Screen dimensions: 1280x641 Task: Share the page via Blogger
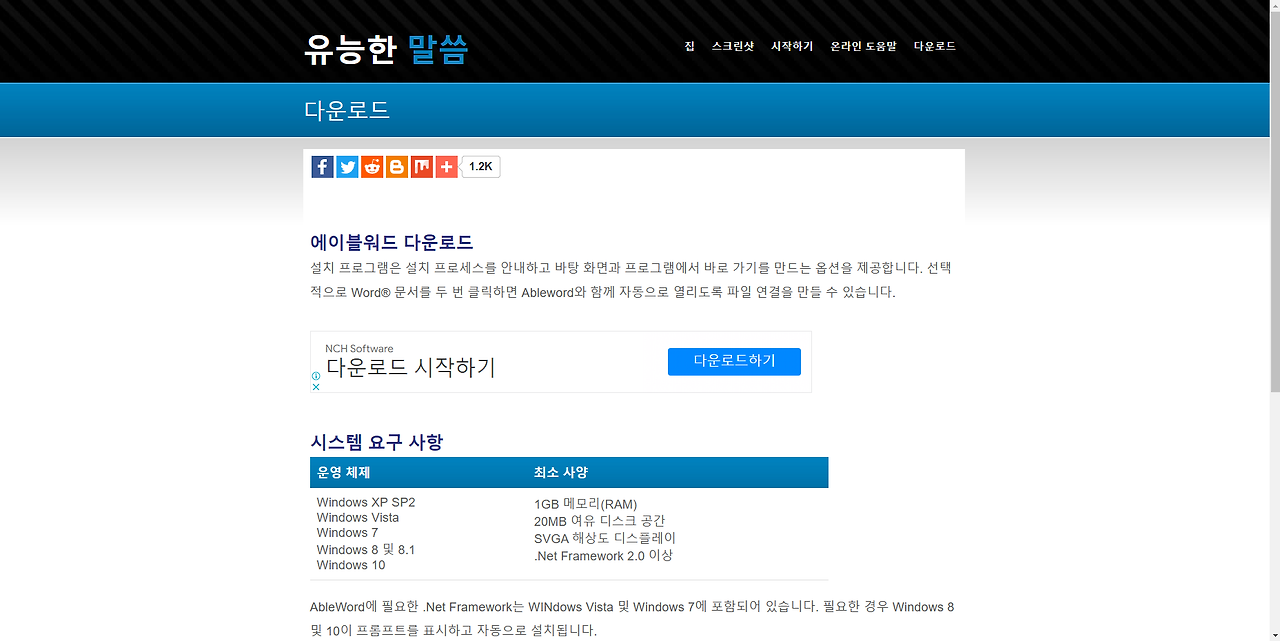pyautogui.click(x=396, y=166)
